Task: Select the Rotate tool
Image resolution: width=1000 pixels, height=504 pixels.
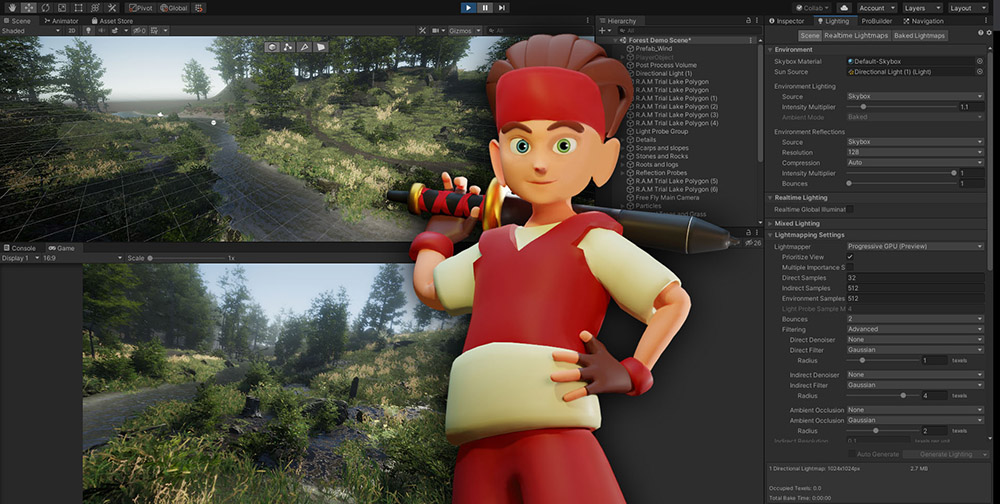Action: coord(45,8)
